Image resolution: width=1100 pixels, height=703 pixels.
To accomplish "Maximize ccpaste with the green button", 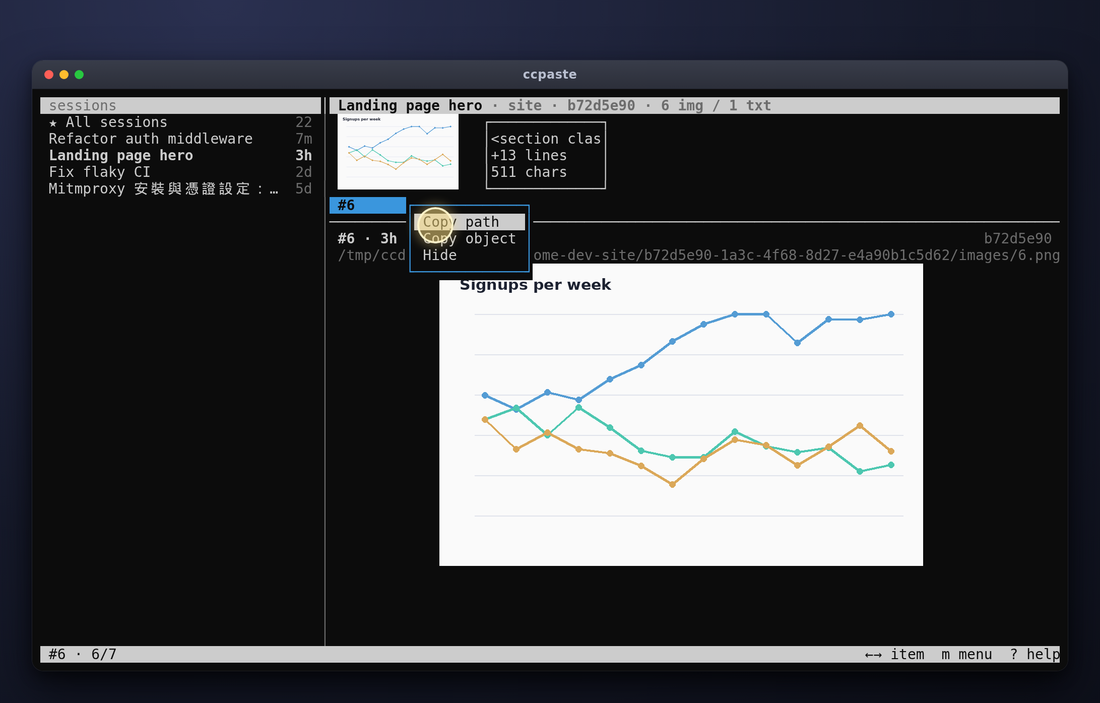I will [79, 74].
